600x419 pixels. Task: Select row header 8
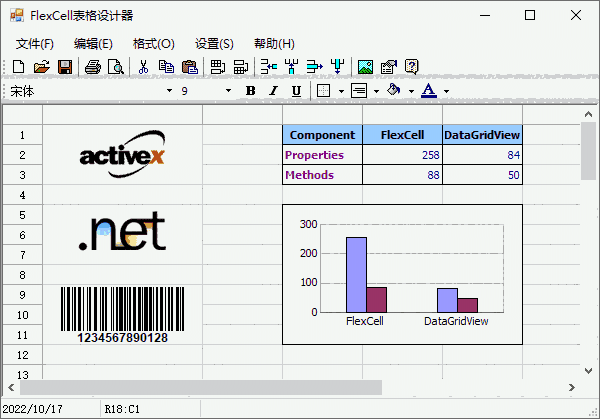click(23, 275)
